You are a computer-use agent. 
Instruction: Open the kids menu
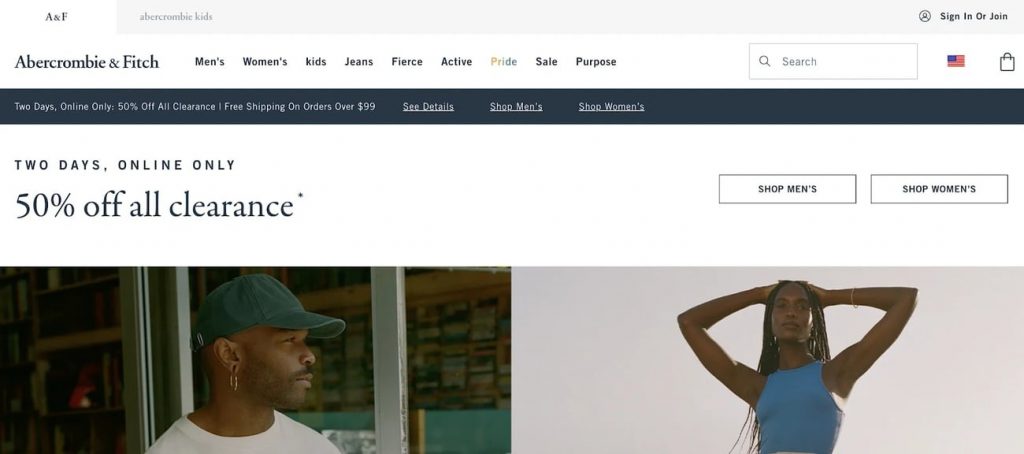pos(315,61)
